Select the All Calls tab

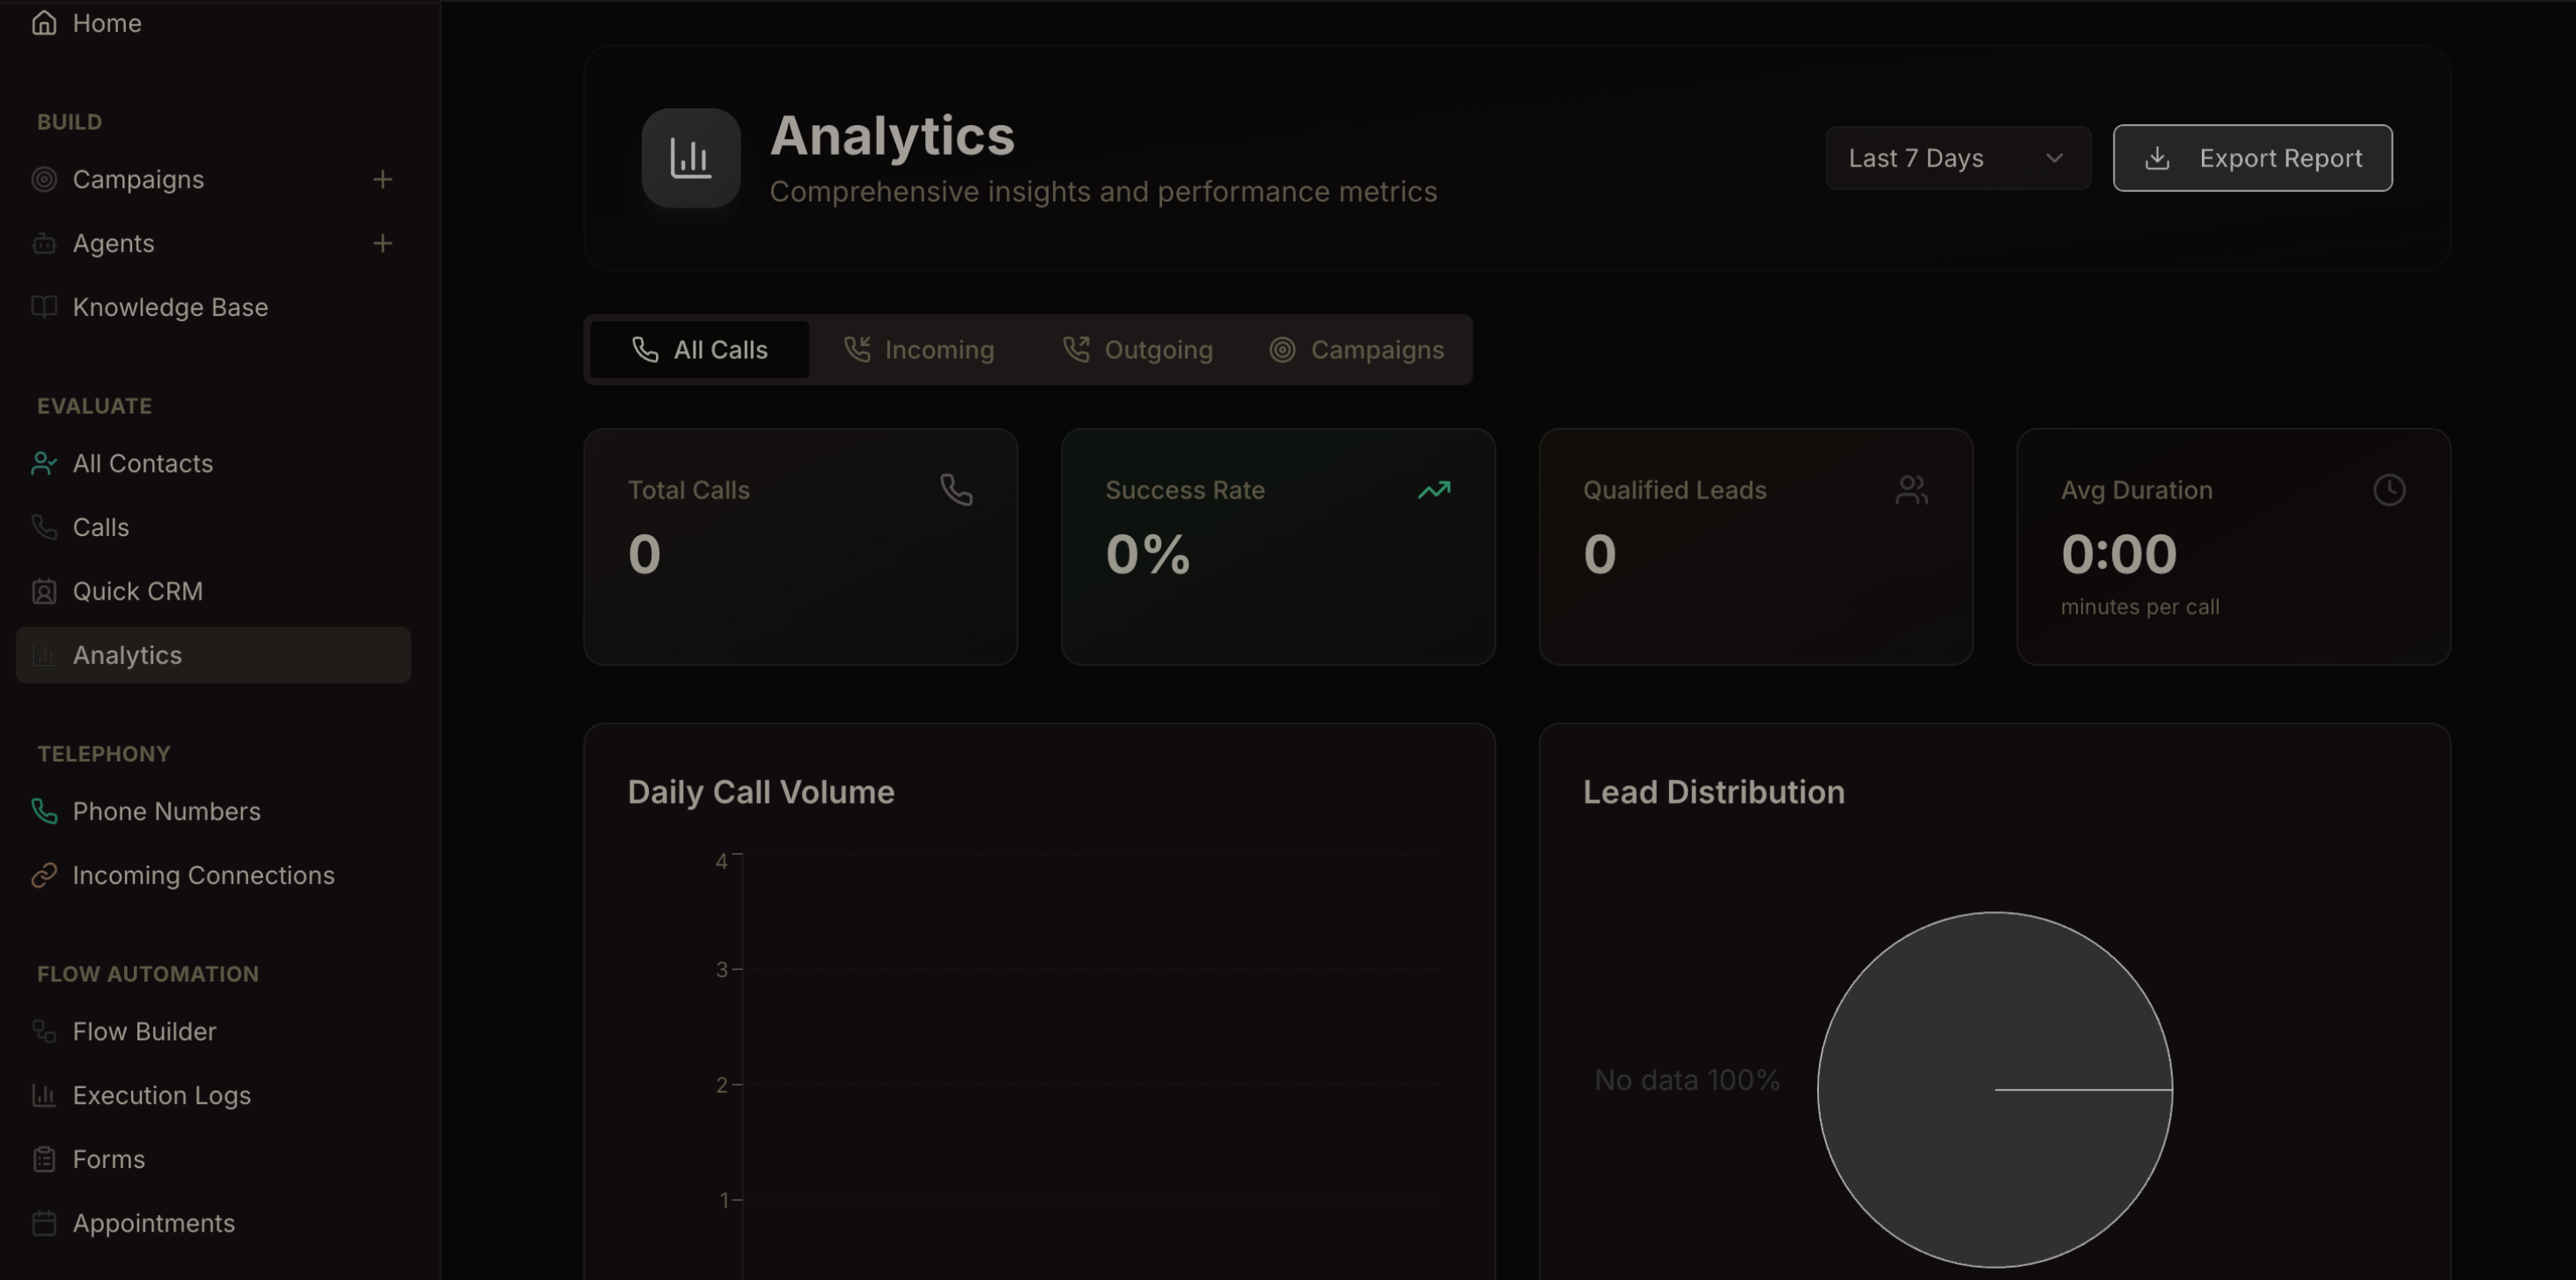tap(700, 350)
